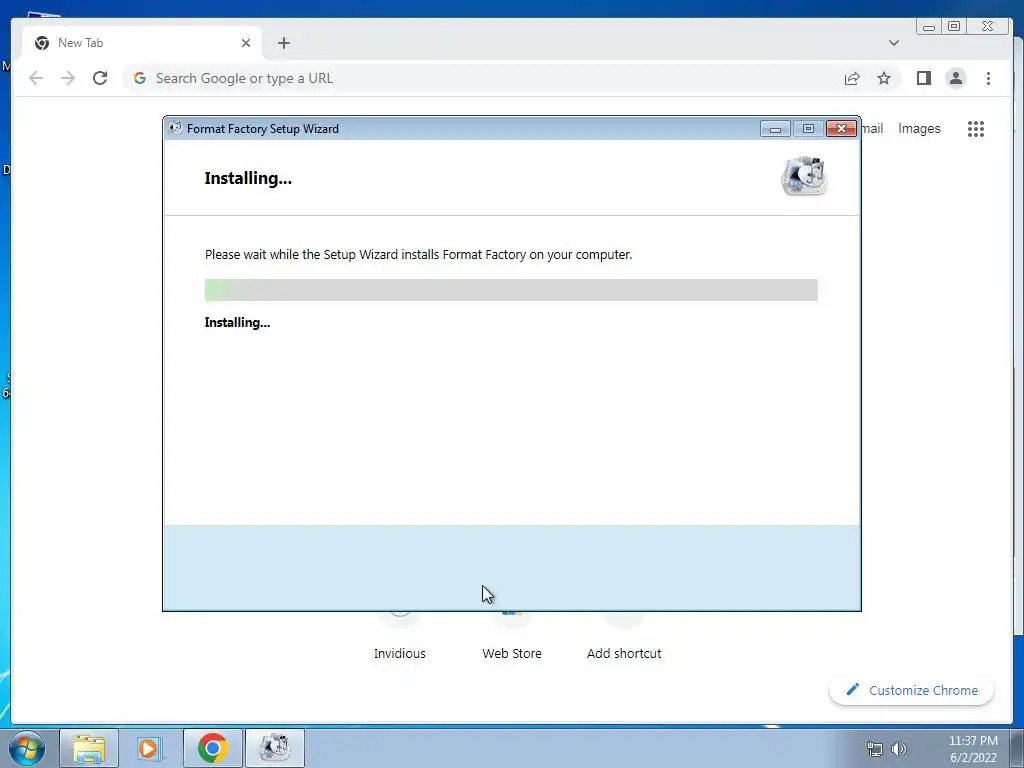Toggle the Chrome side panel
This screenshot has height=768, width=1024.
coord(923,78)
